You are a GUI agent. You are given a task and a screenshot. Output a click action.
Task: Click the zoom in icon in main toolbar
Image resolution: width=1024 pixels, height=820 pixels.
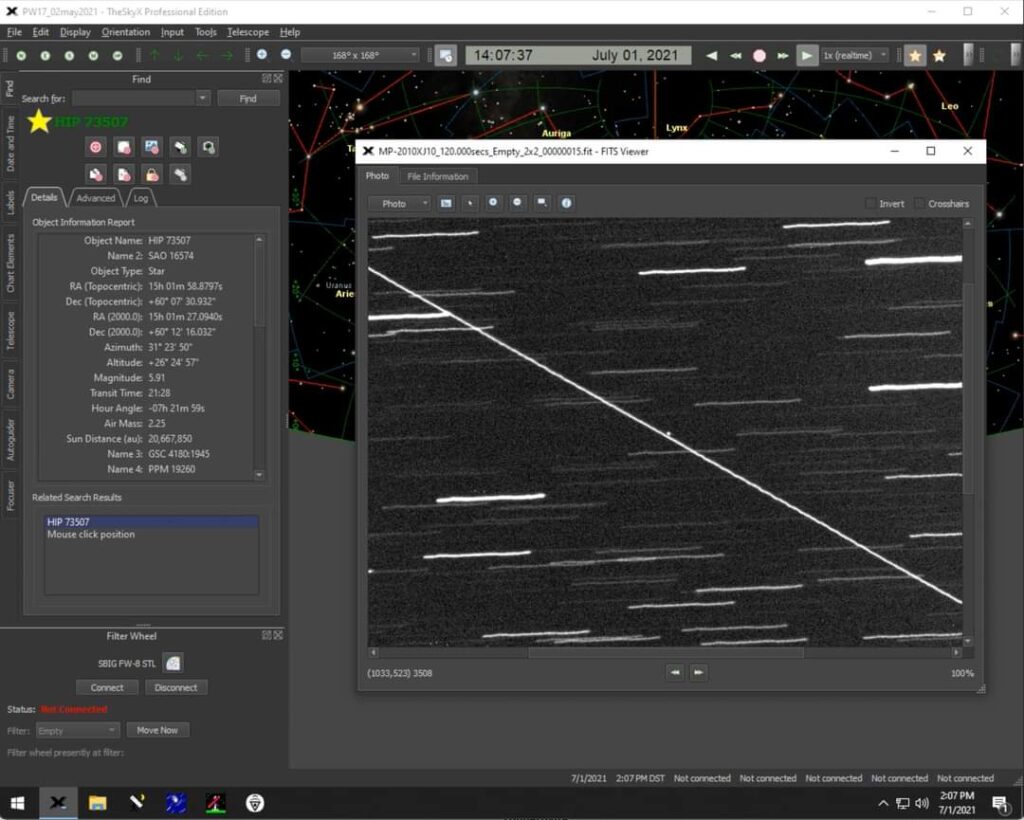(x=262, y=55)
